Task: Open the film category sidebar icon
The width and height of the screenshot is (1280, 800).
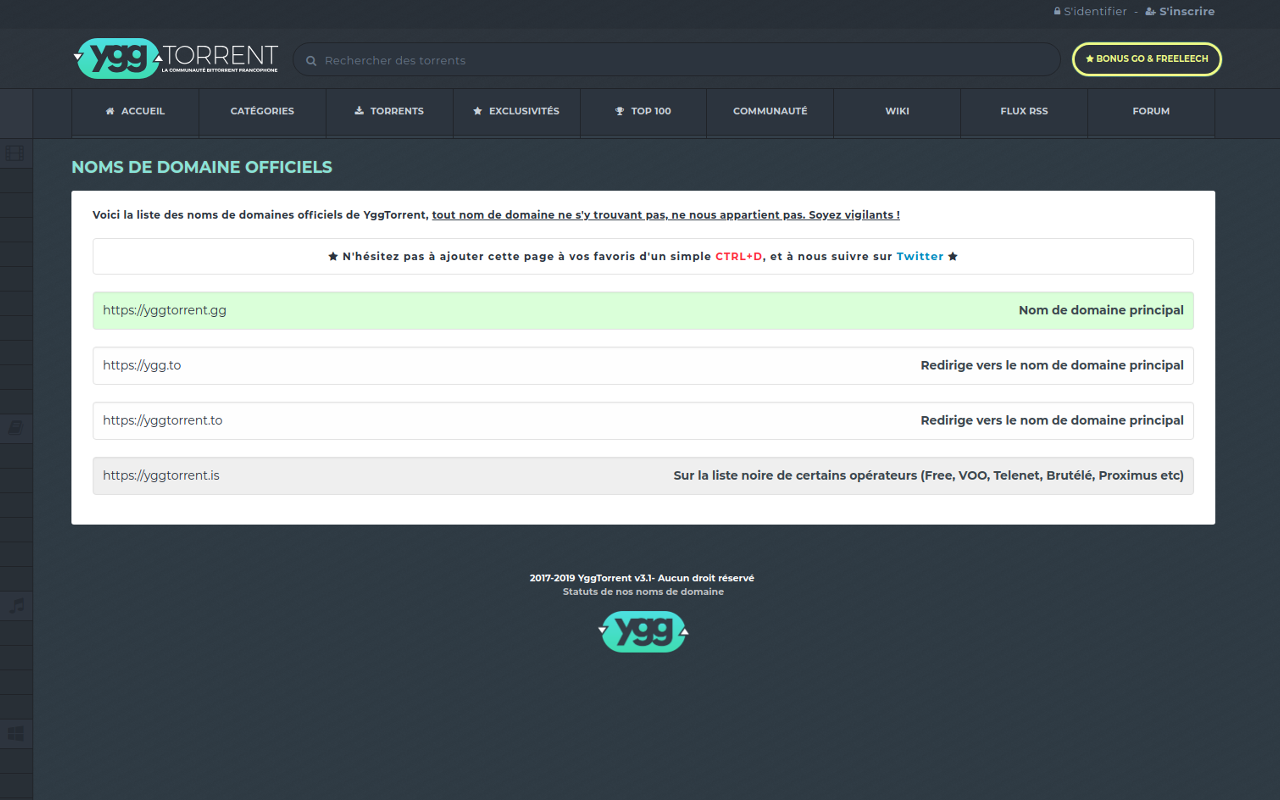Action: point(15,153)
